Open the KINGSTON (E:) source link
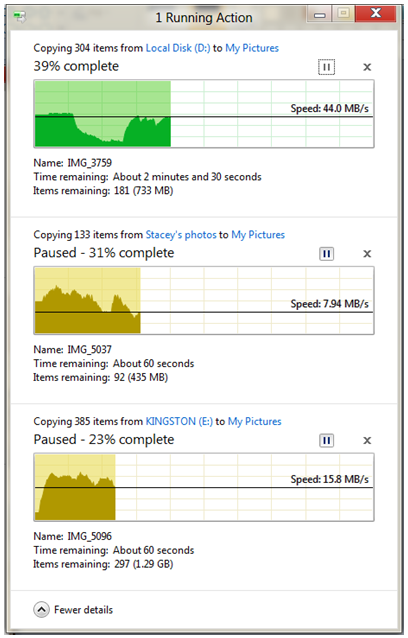Image resolution: width=408 pixels, height=638 pixels. click(179, 421)
